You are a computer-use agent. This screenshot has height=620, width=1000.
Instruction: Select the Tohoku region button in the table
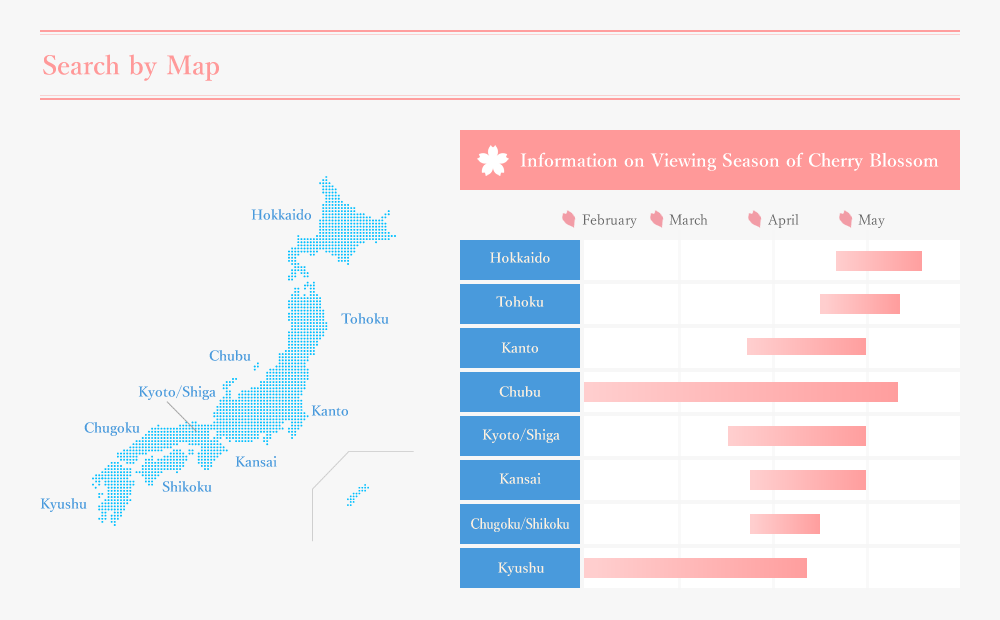click(520, 304)
